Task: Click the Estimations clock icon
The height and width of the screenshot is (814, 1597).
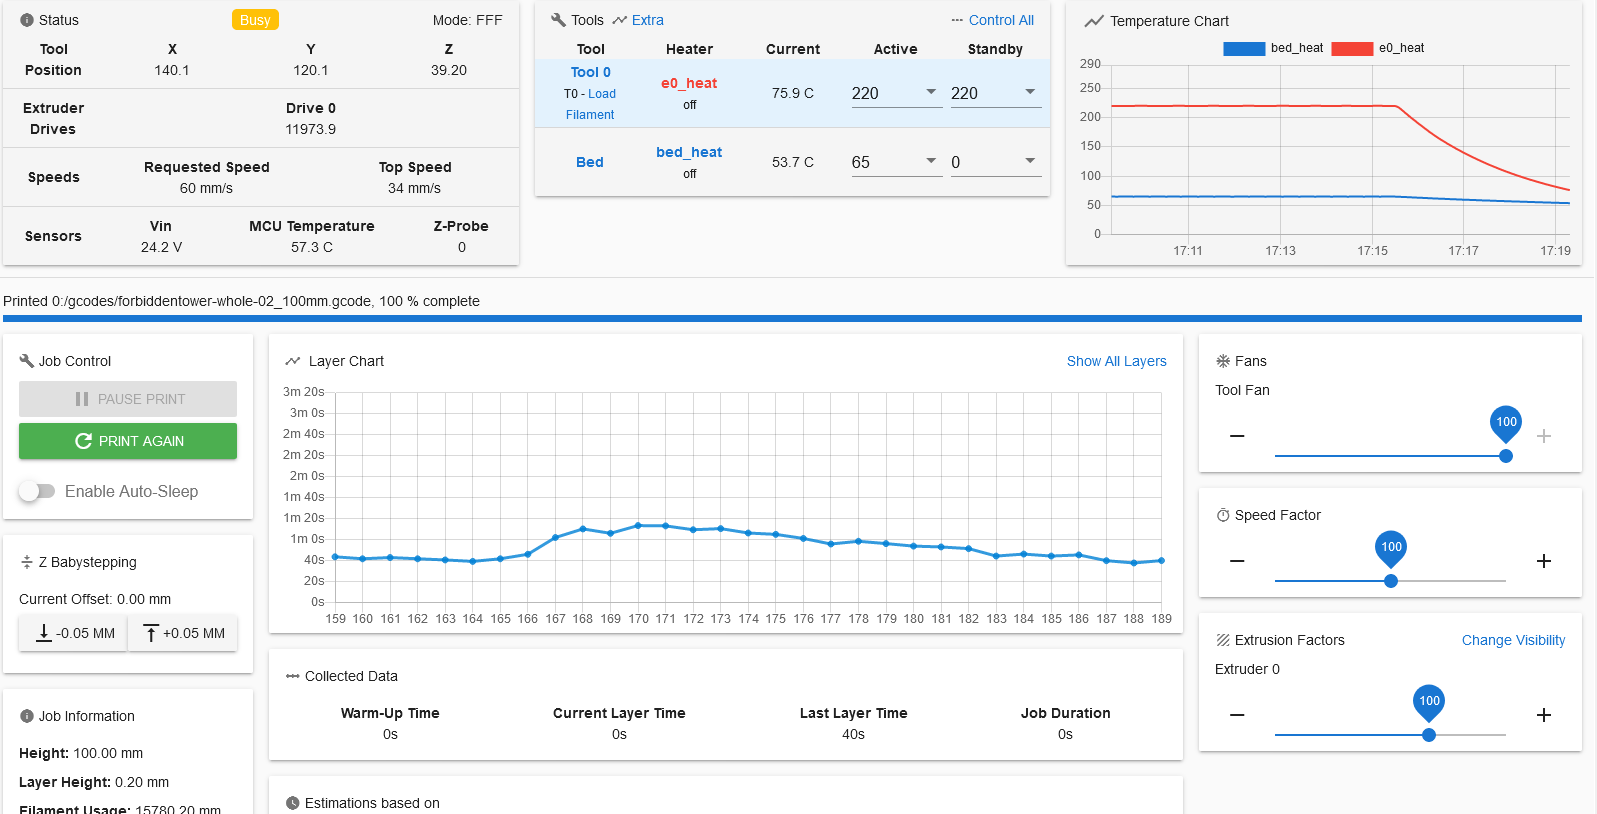Action: click(293, 803)
